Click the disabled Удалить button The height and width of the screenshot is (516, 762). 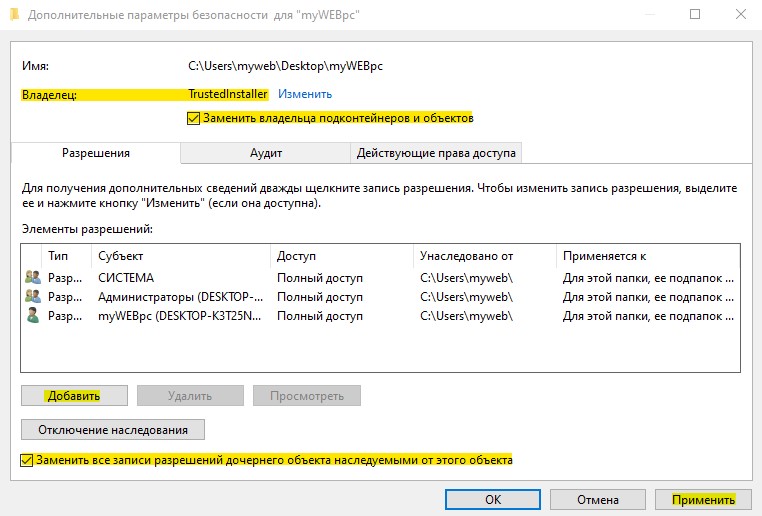[x=190, y=396]
